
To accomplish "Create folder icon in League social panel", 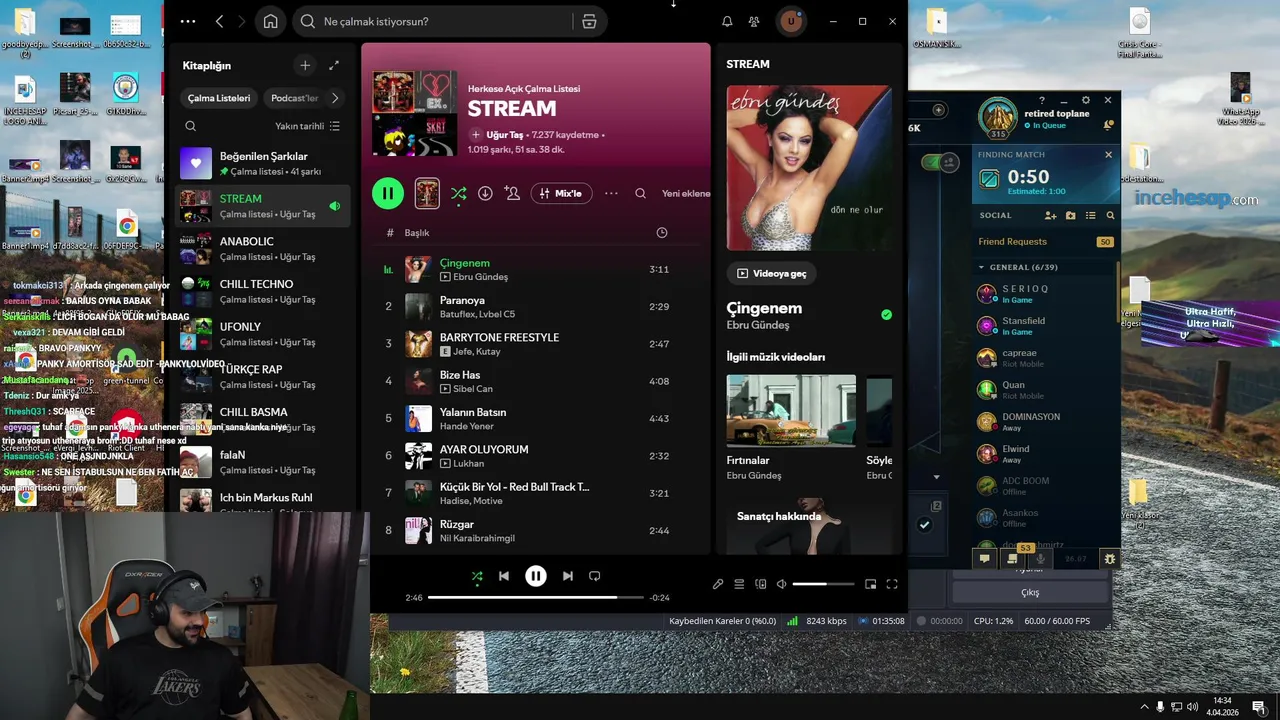I will tap(1070, 215).
